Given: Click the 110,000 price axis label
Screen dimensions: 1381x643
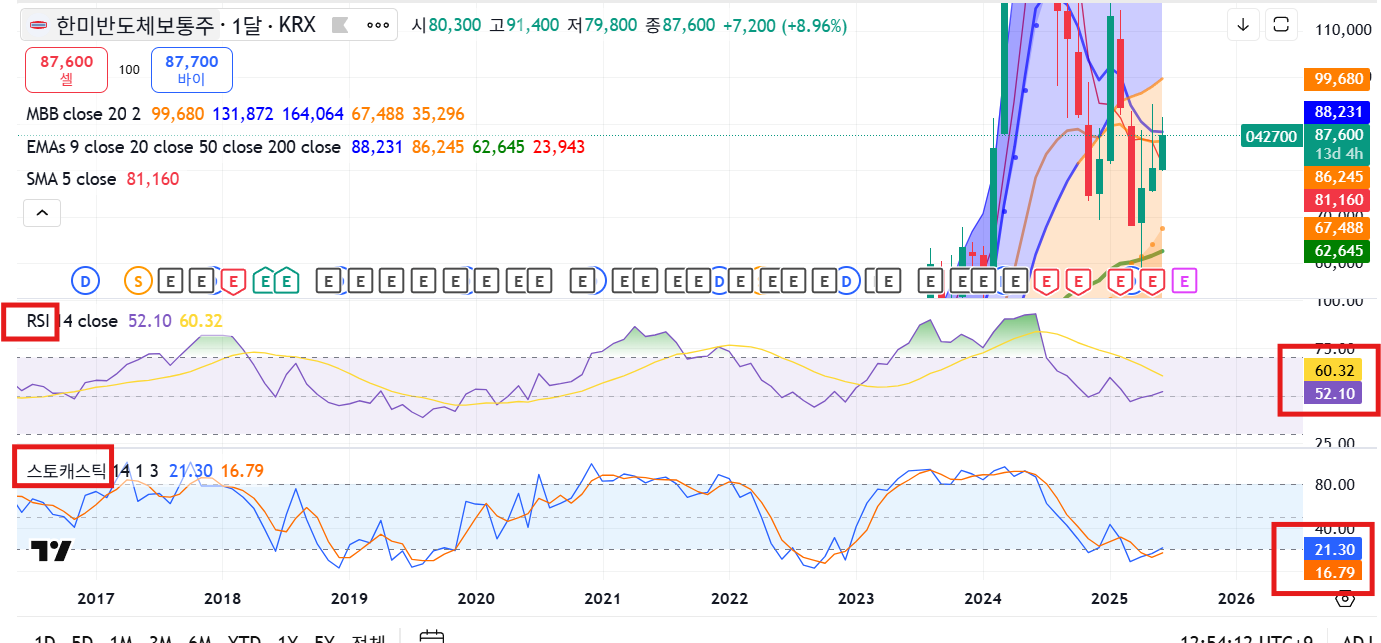Looking at the screenshot, I should pyautogui.click(x=1343, y=31).
